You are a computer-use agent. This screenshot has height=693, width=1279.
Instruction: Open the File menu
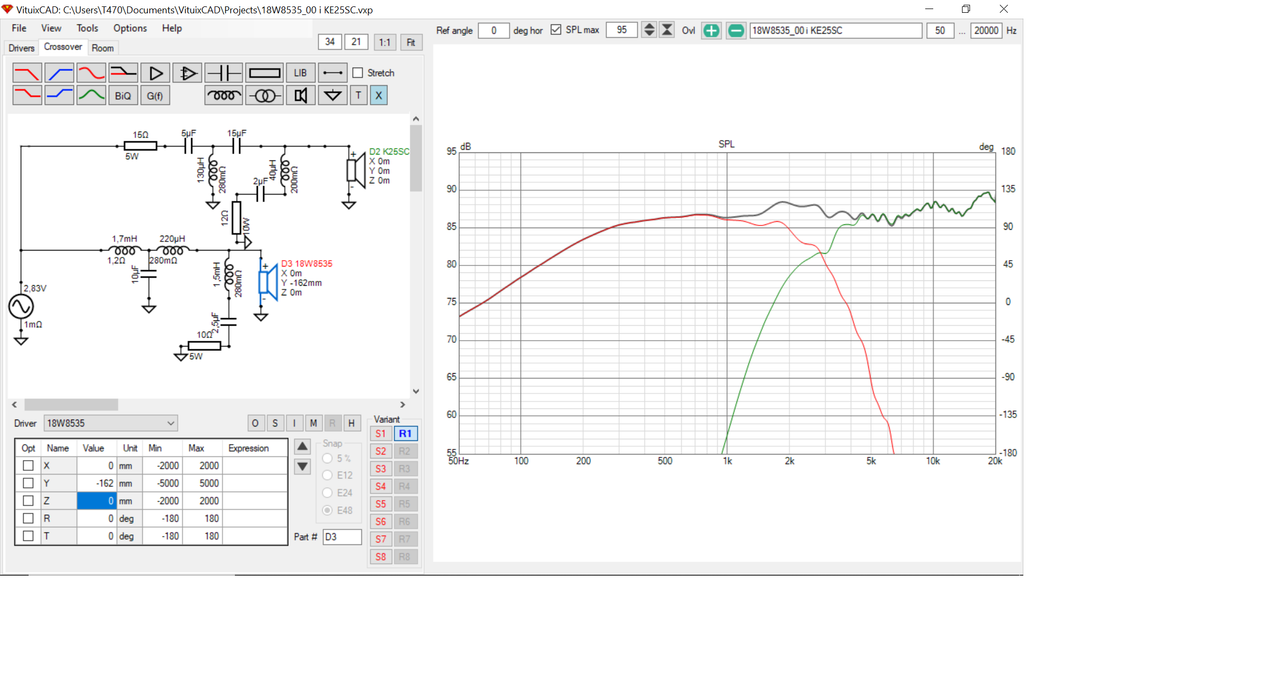point(19,28)
